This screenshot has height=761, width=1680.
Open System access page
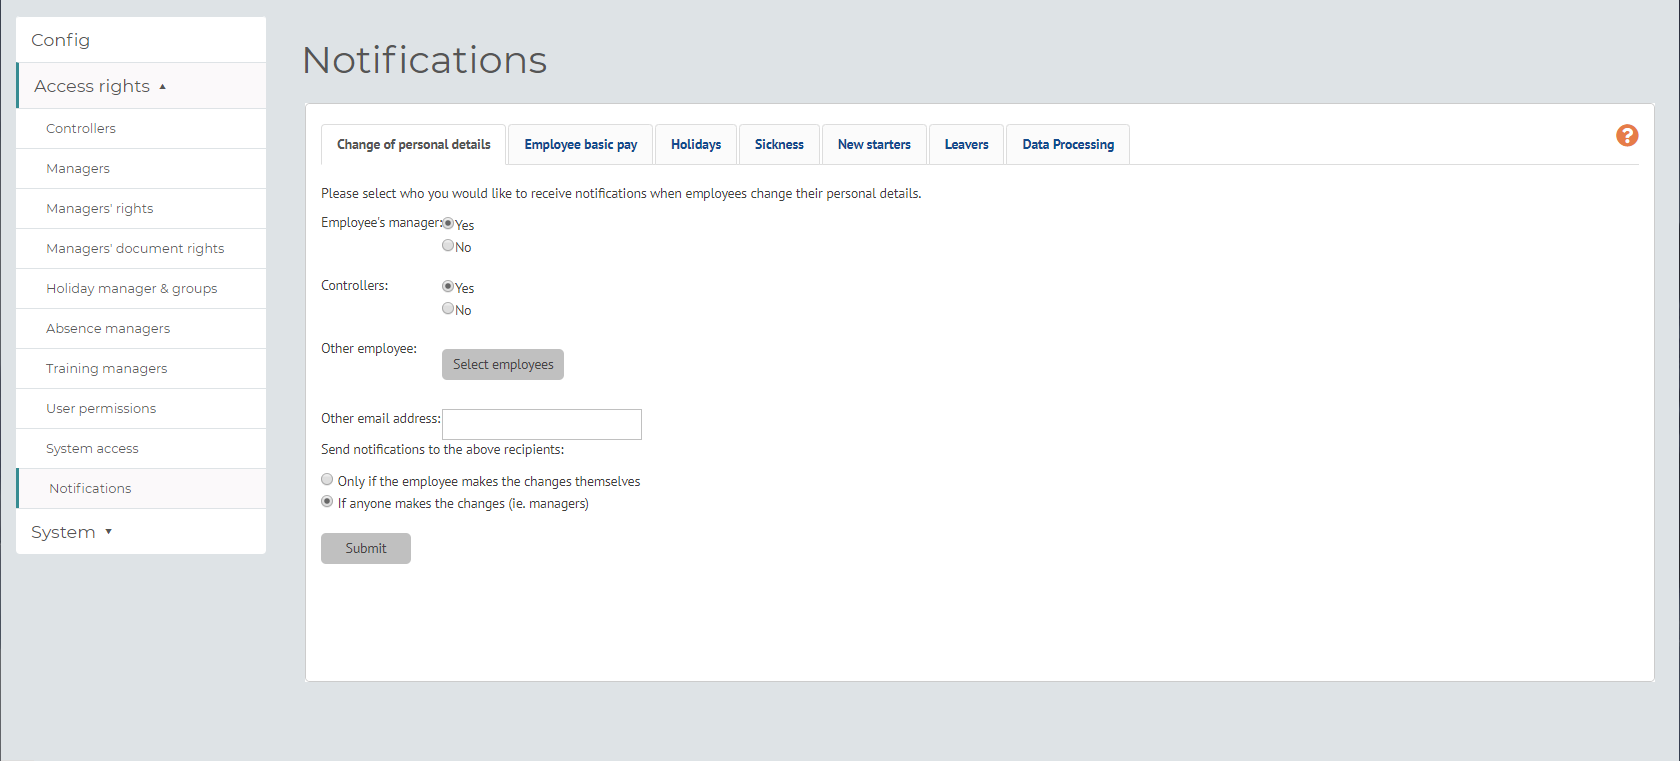pyautogui.click(x=141, y=448)
